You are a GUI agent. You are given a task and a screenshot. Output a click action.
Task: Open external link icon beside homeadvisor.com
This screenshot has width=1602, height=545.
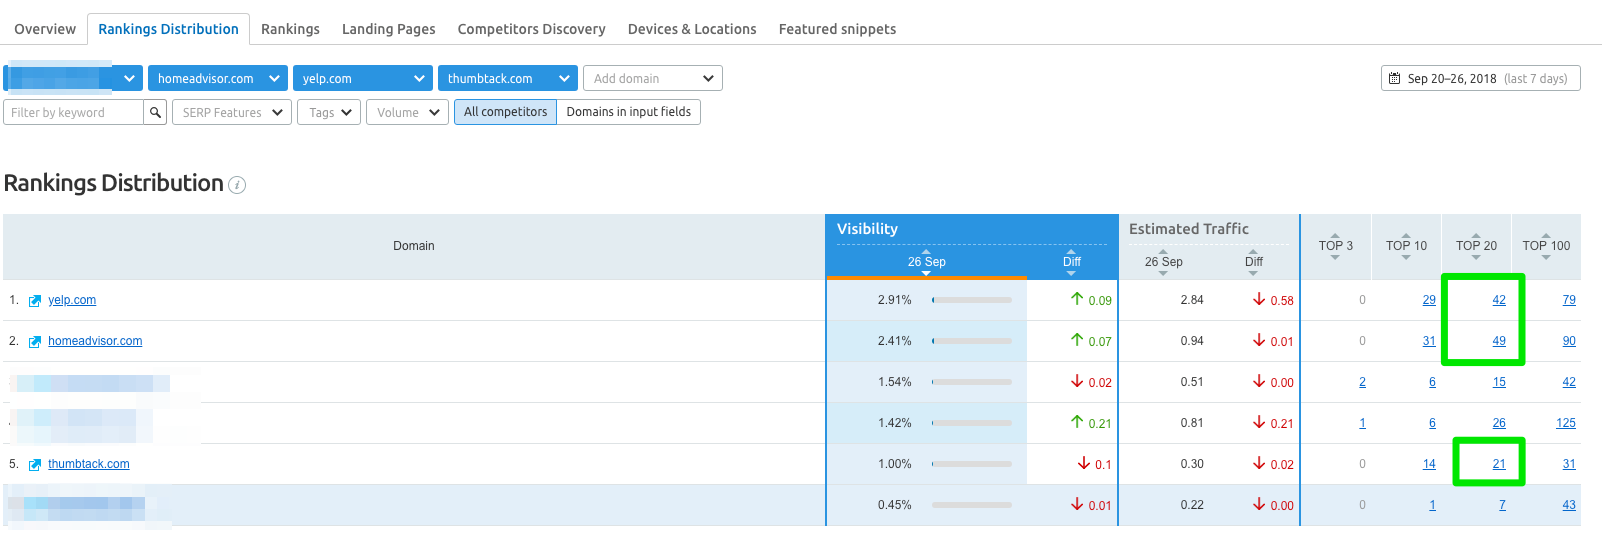35,341
